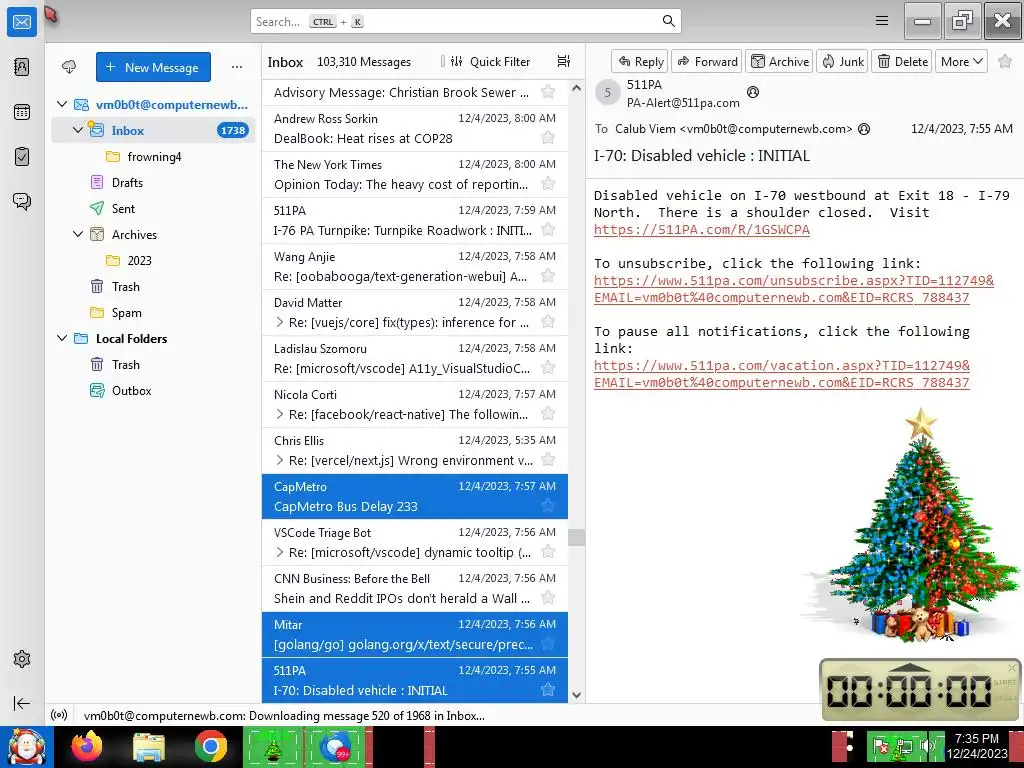1024x768 pixels.
Task: Select the frowning4 folder
Action: coord(153,156)
